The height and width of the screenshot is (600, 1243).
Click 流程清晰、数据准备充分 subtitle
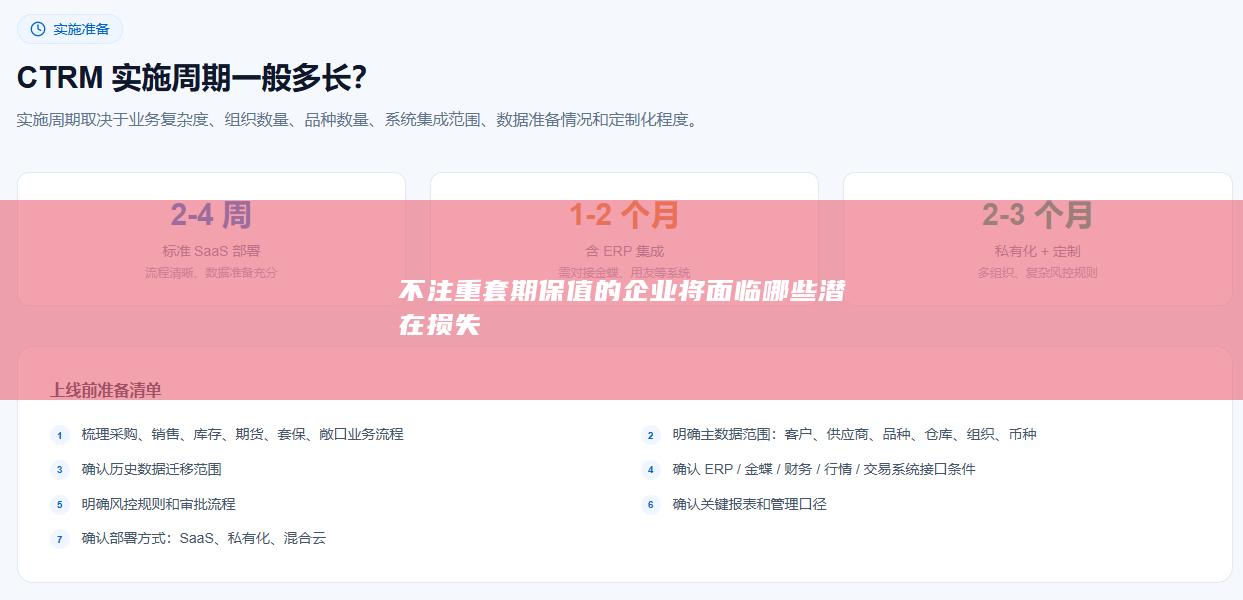tap(211, 272)
